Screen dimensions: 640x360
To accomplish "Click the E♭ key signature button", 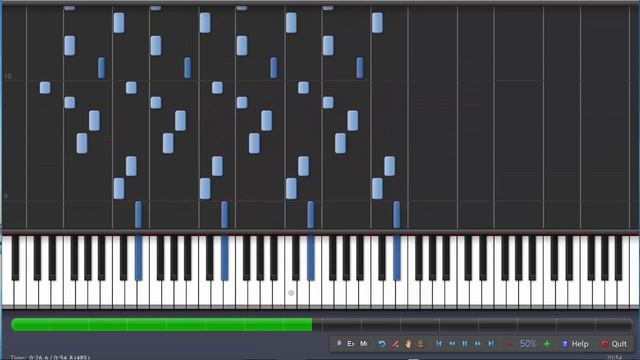I will pos(351,344).
